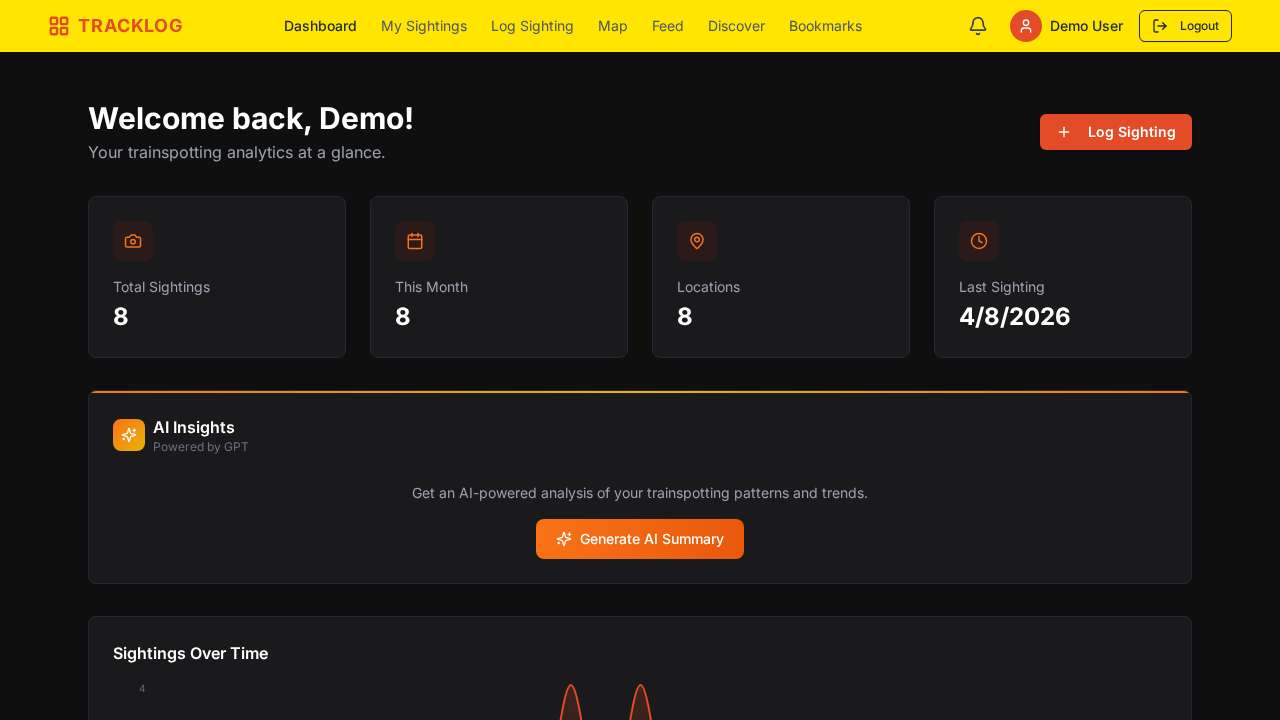Click the AI Insights sparkle icon
The height and width of the screenshot is (720, 1280).
click(x=129, y=435)
